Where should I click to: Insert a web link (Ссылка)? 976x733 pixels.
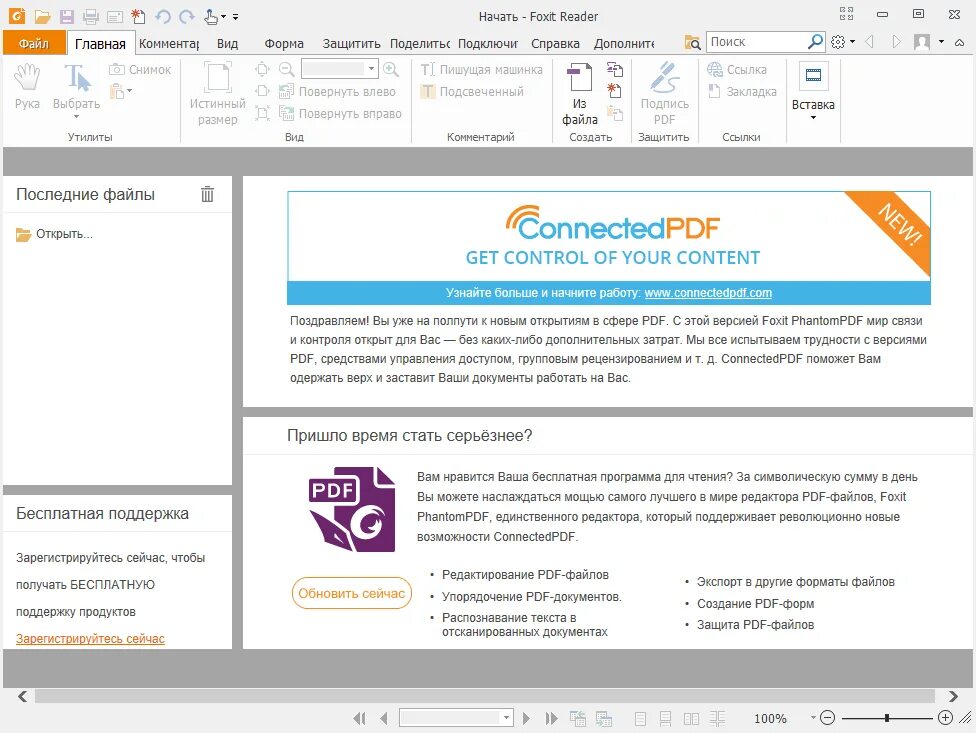pos(737,70)
